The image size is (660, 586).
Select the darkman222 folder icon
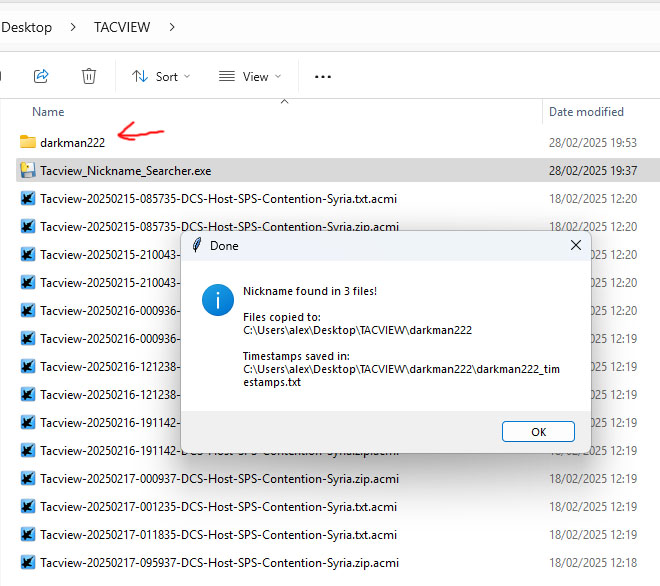tap(28, 142)
